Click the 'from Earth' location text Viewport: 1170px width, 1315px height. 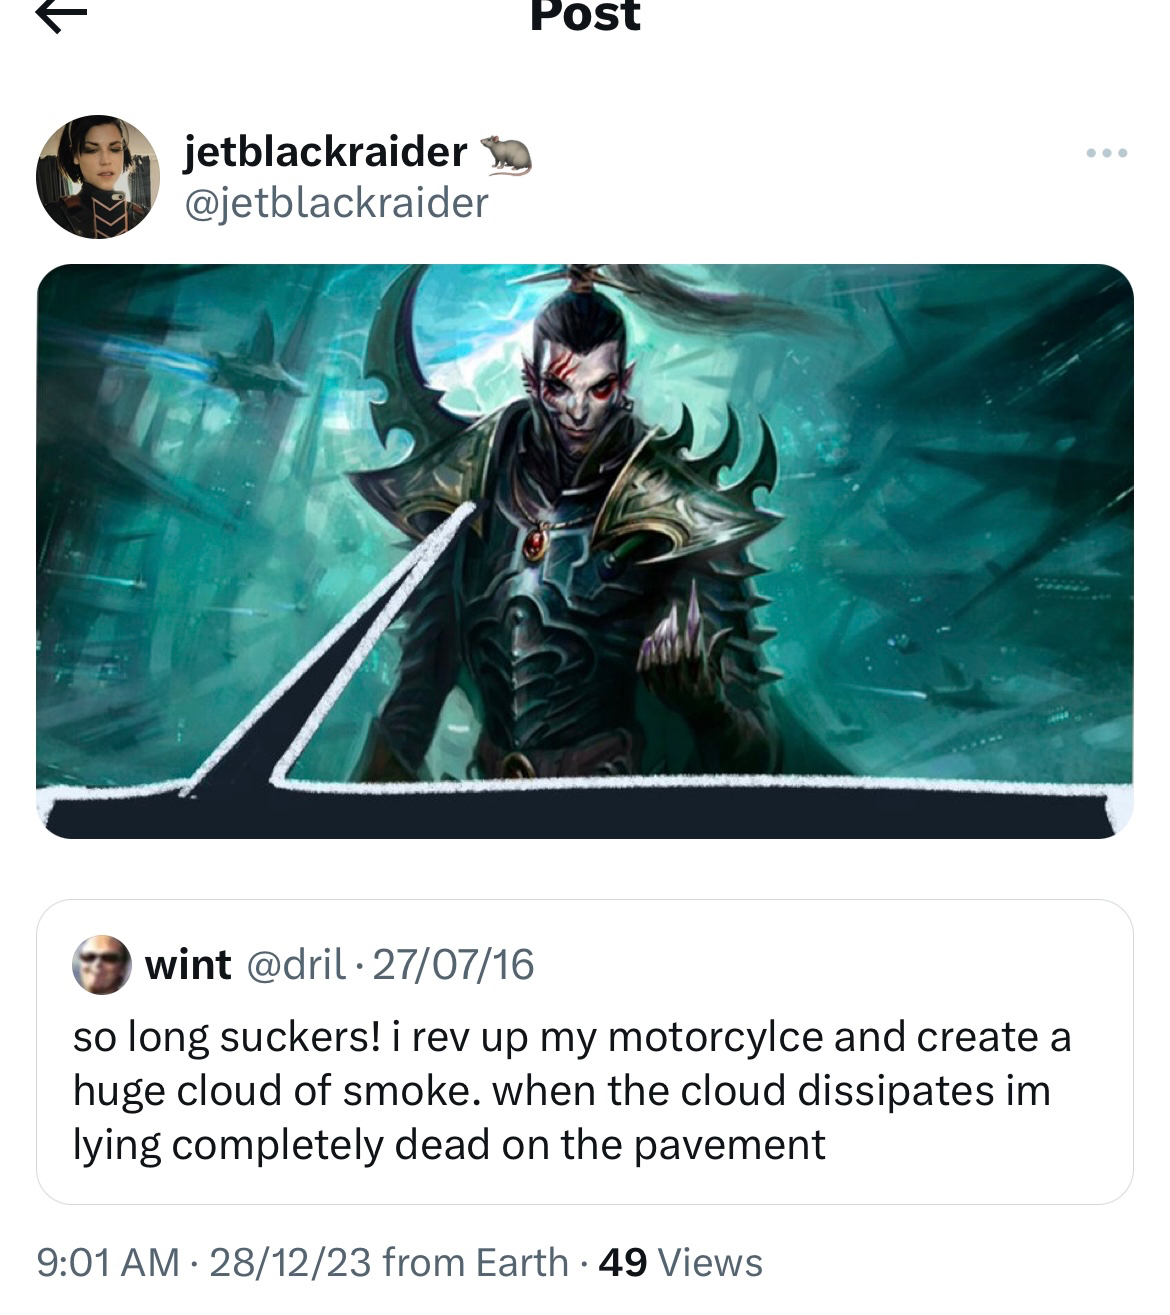[475, 1262]
